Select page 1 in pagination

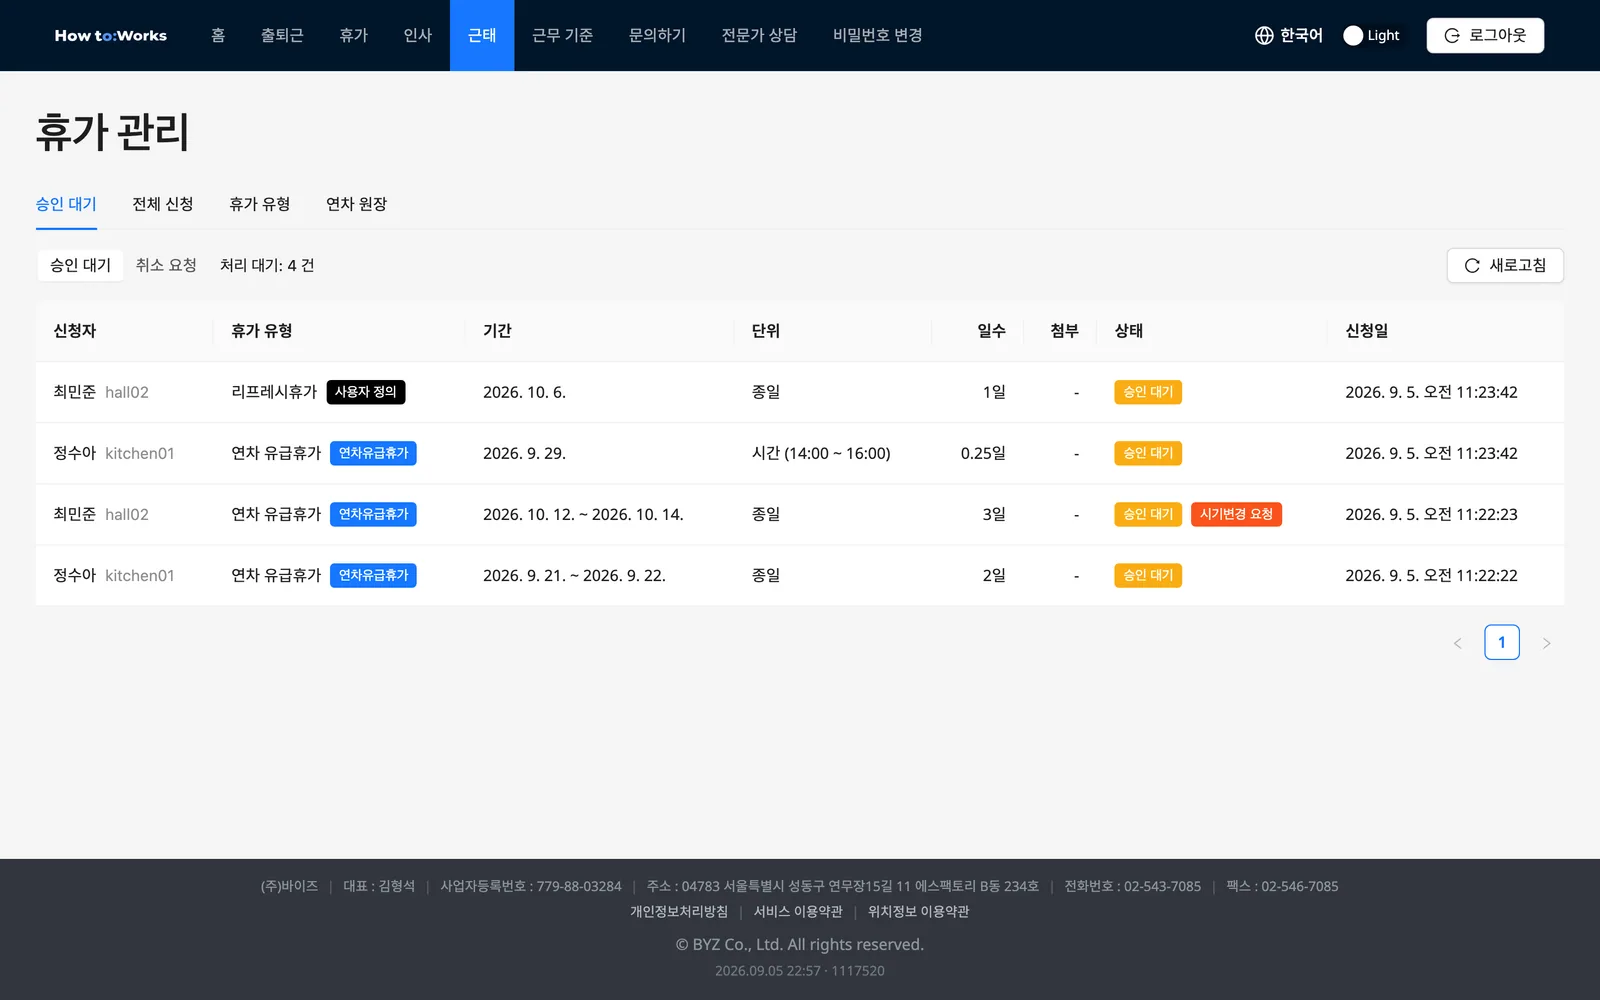coord(1502,642)
